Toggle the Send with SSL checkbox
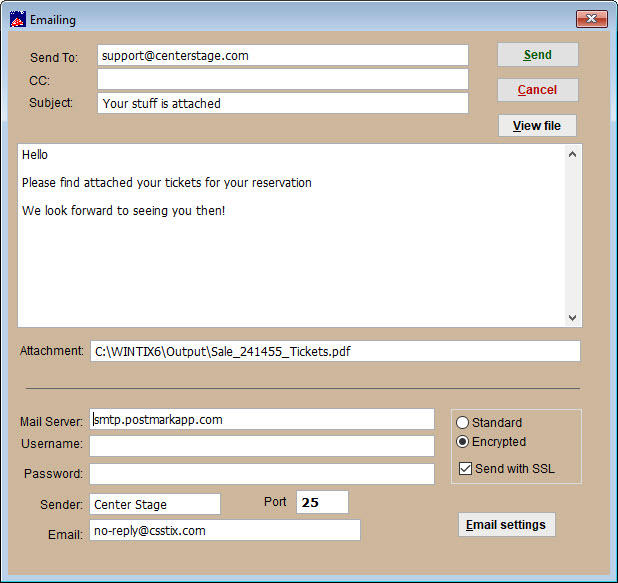Image resolution: width=618 pixels, height=583 pixels. [465, 469]
